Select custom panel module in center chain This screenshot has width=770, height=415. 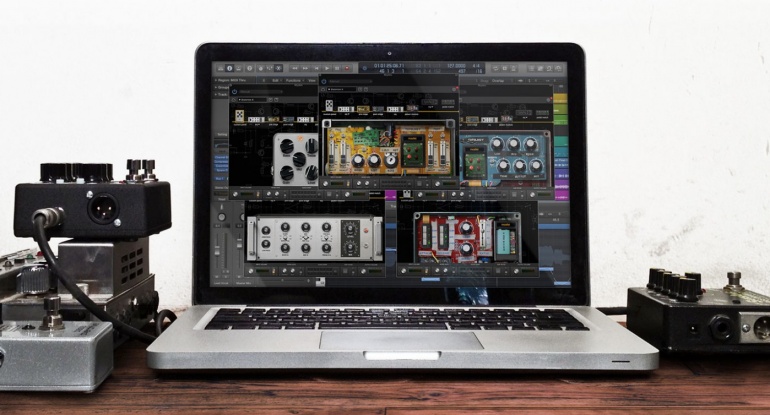tap(330, 106)
